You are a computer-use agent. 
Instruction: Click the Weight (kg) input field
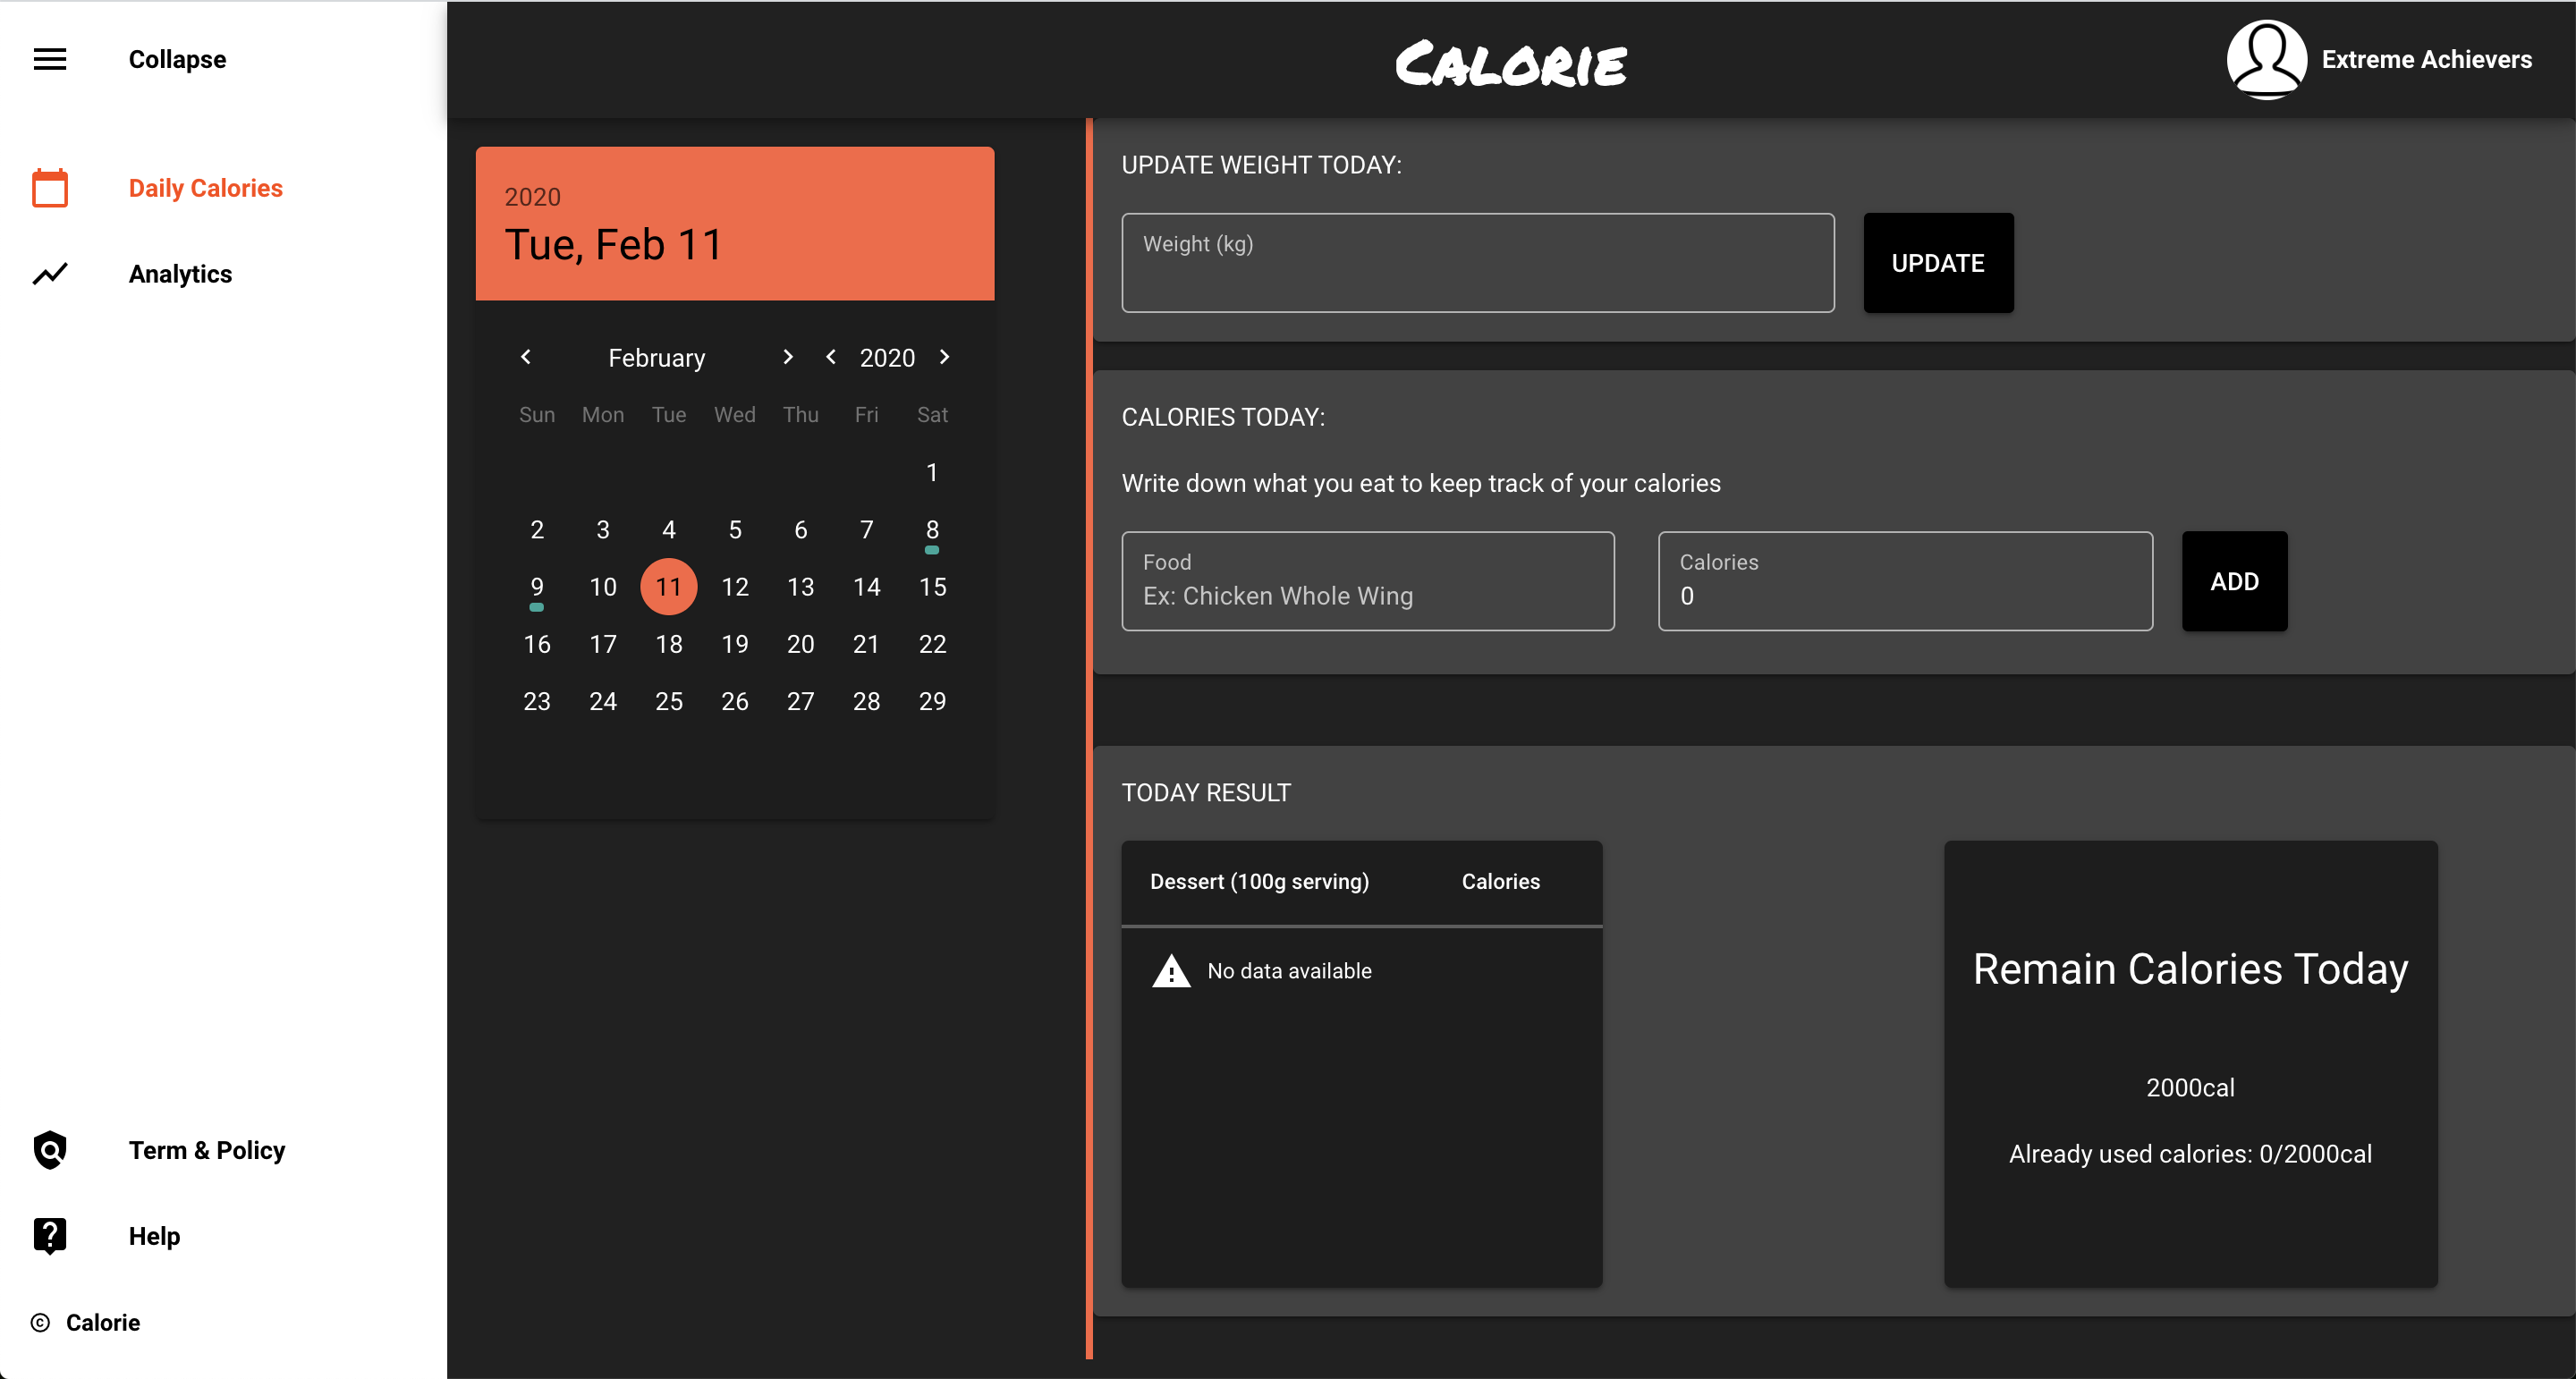(x=1478, y=263)
